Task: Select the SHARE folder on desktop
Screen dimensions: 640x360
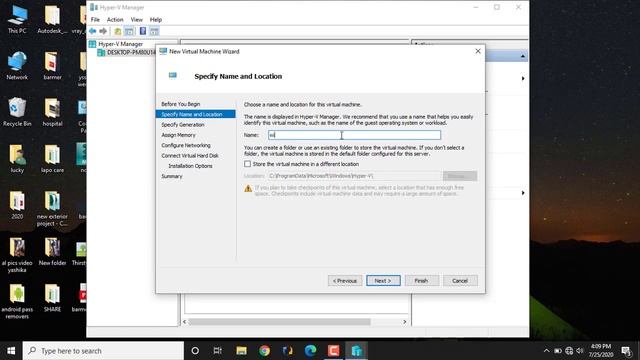Action: tap(53, 298)
